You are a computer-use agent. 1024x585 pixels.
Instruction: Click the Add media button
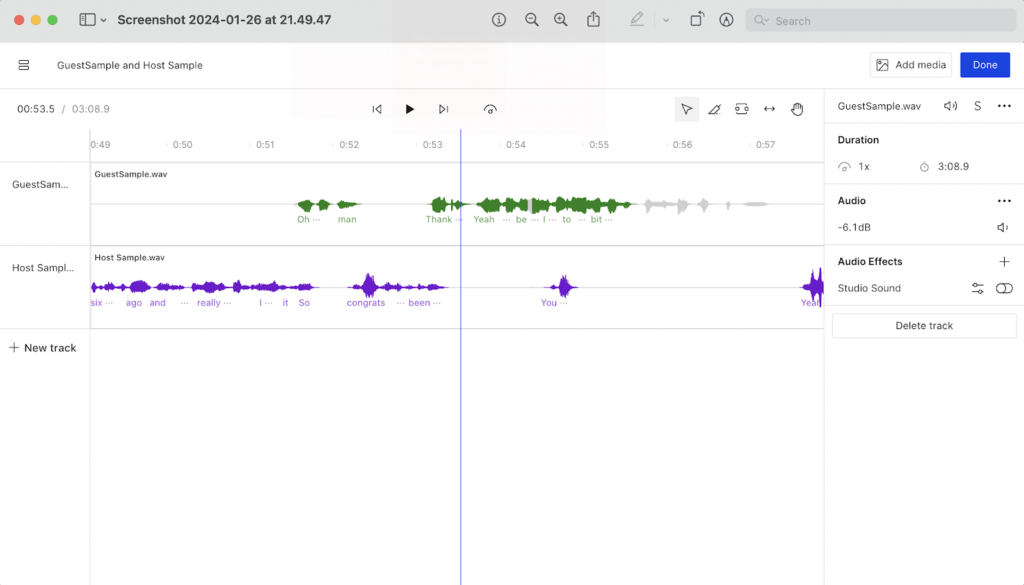(910, 65)
